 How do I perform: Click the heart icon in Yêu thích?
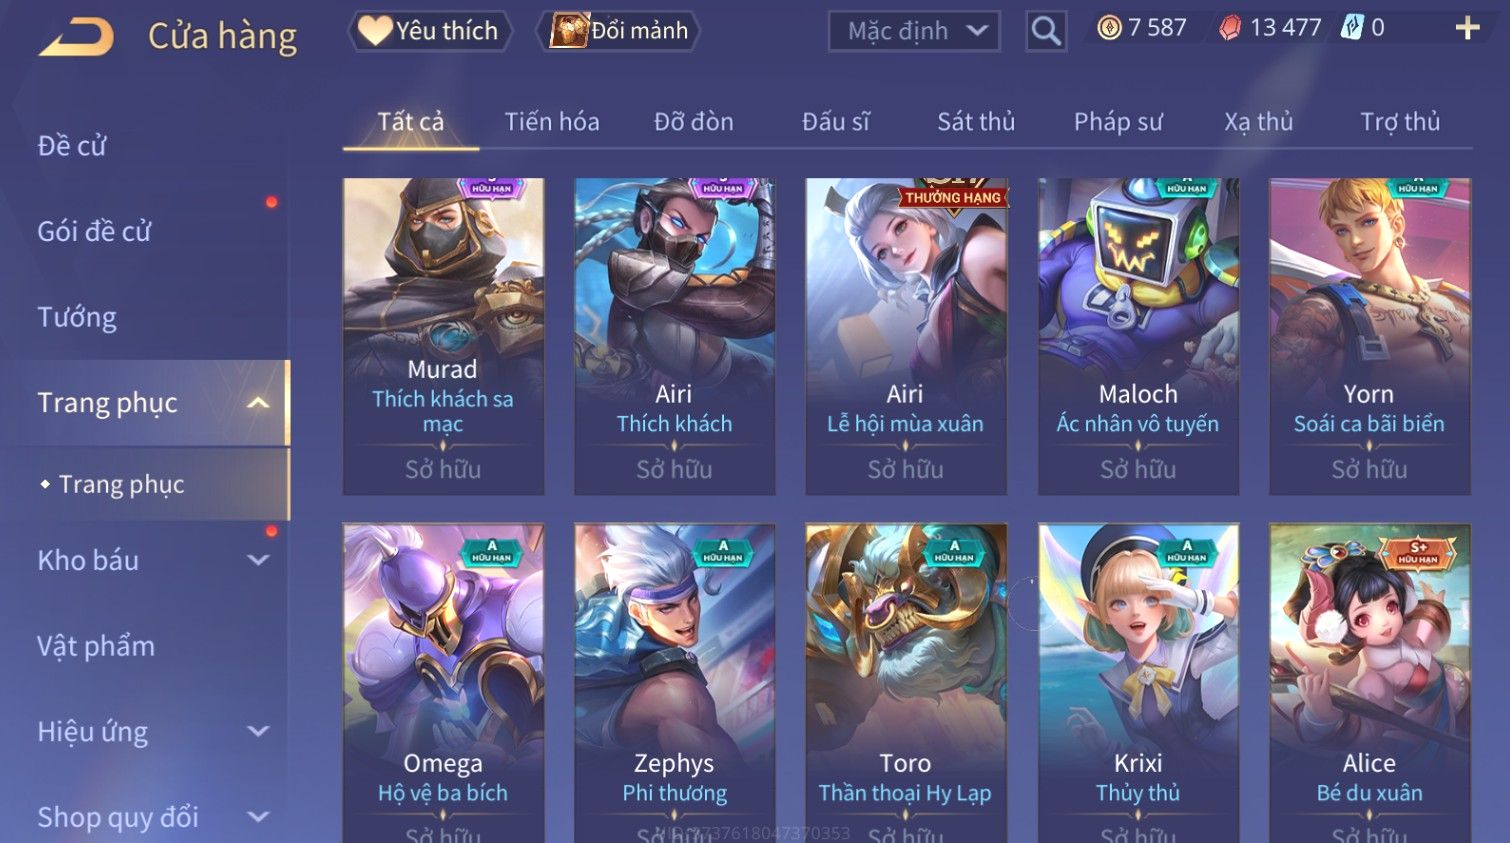(375, 30)
